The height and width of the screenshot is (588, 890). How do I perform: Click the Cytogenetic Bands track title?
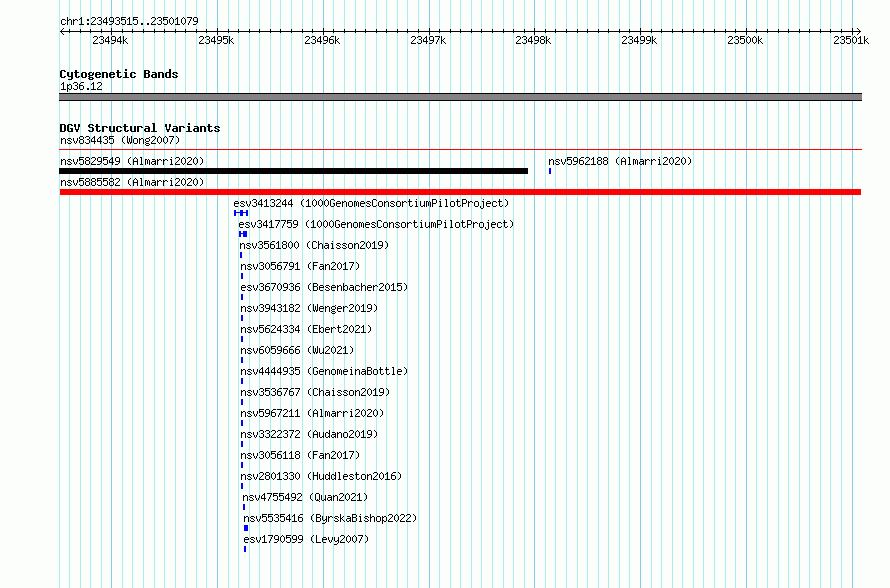tap(119, 74)
